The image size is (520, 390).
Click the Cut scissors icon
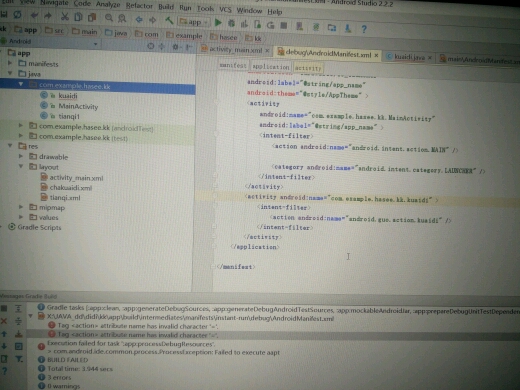pyautogui.click(x=64, y=16)
